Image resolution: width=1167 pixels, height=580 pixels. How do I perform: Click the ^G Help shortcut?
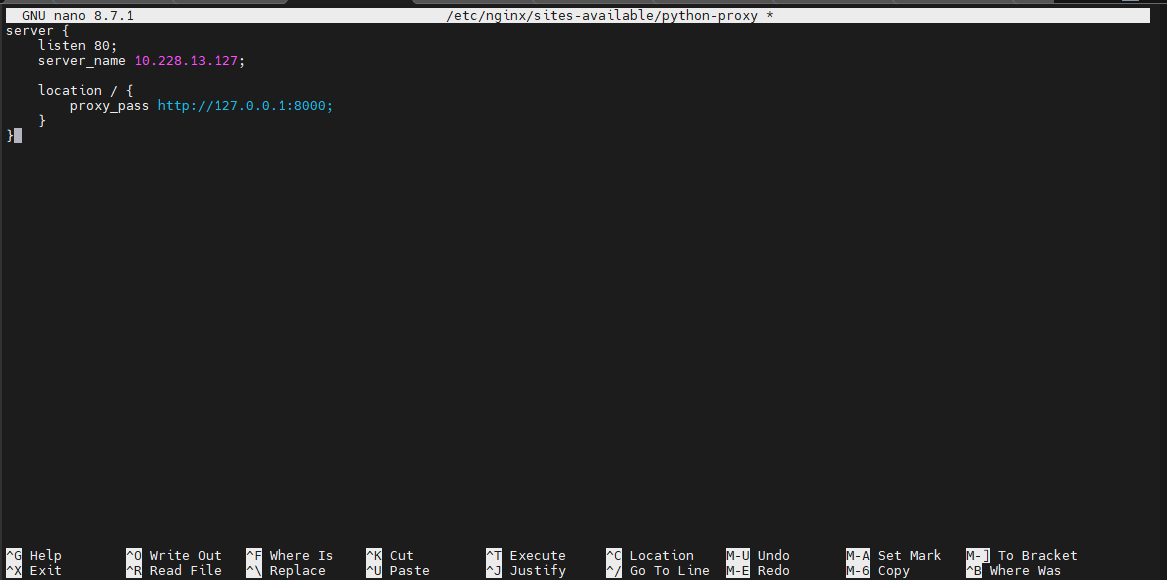(x=33, y=555)
